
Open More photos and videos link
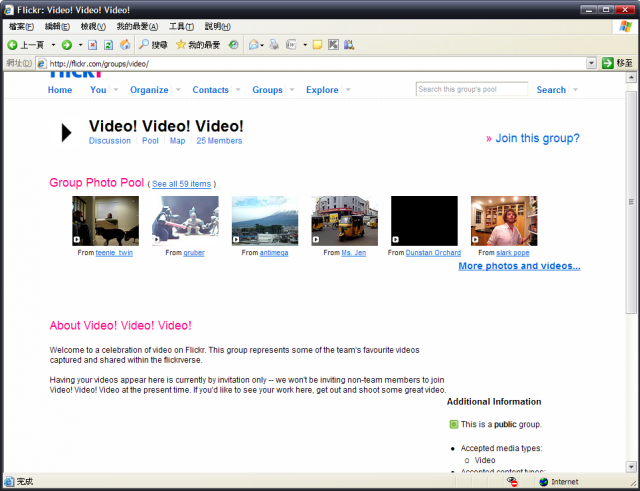[x=519, y=266]
